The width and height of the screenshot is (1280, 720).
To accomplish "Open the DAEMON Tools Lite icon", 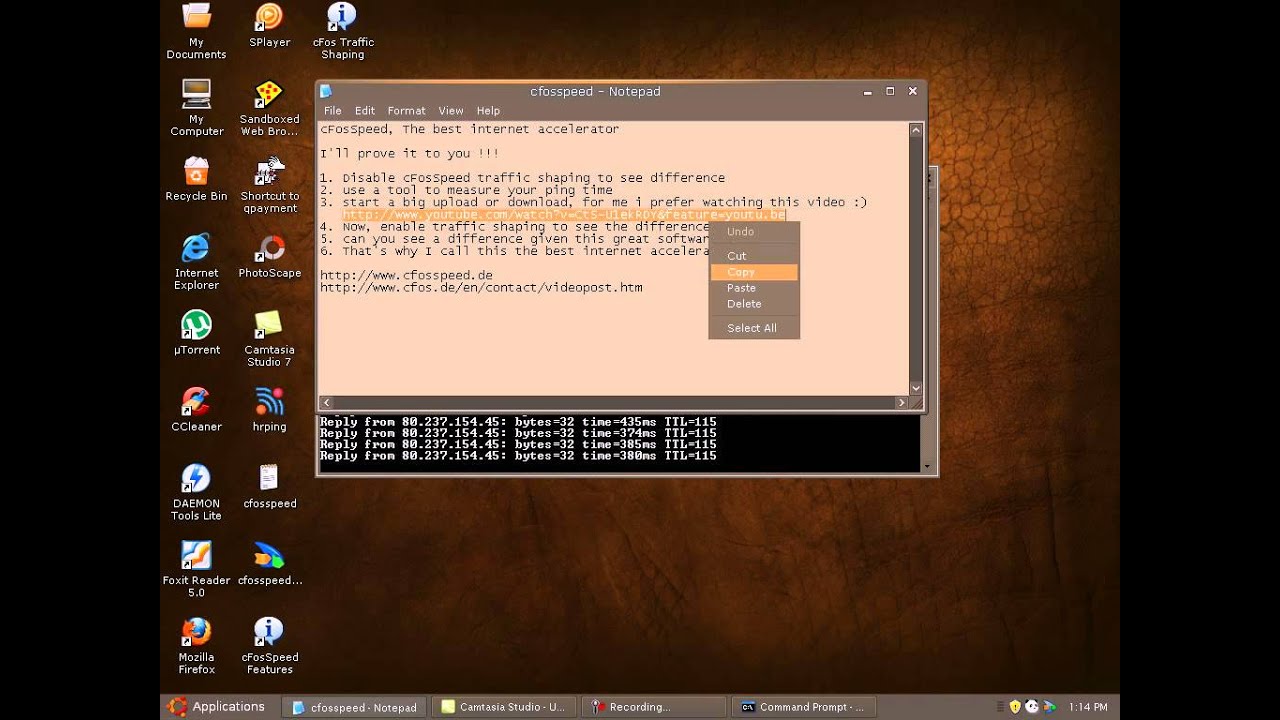I will 196,493.
